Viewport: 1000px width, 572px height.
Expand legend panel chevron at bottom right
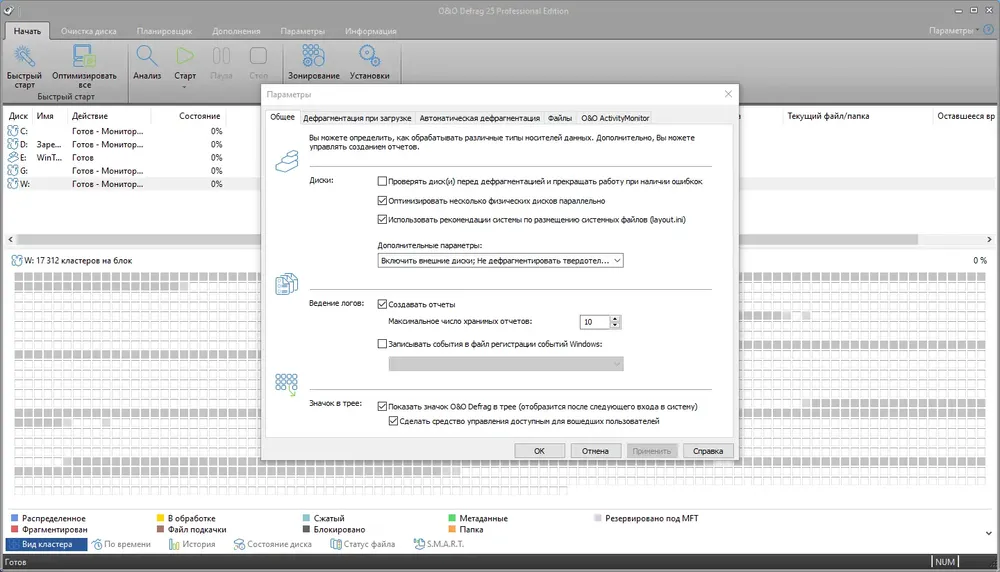coord(989,533)
